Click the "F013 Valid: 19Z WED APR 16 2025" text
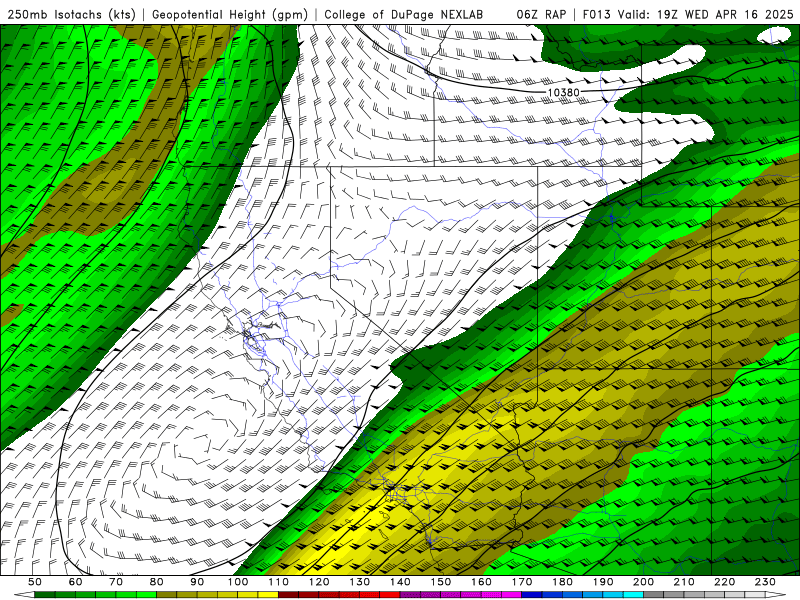 click(688, 14)
